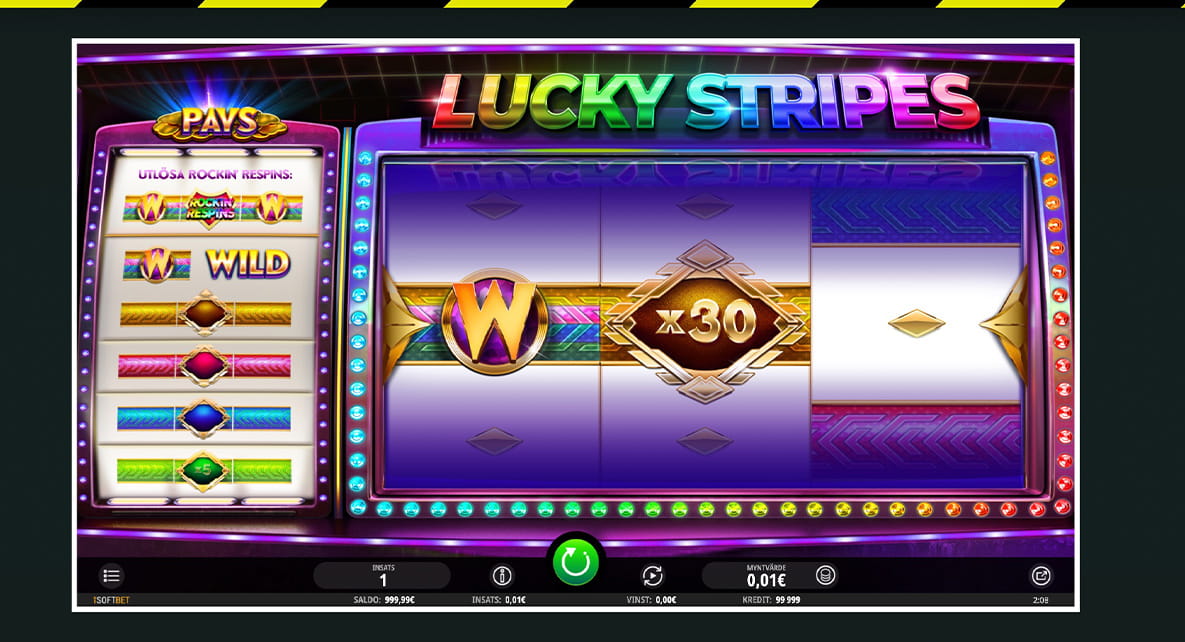Open the game info icon
The image size is (1185, 642).
[x=502, y=576]
